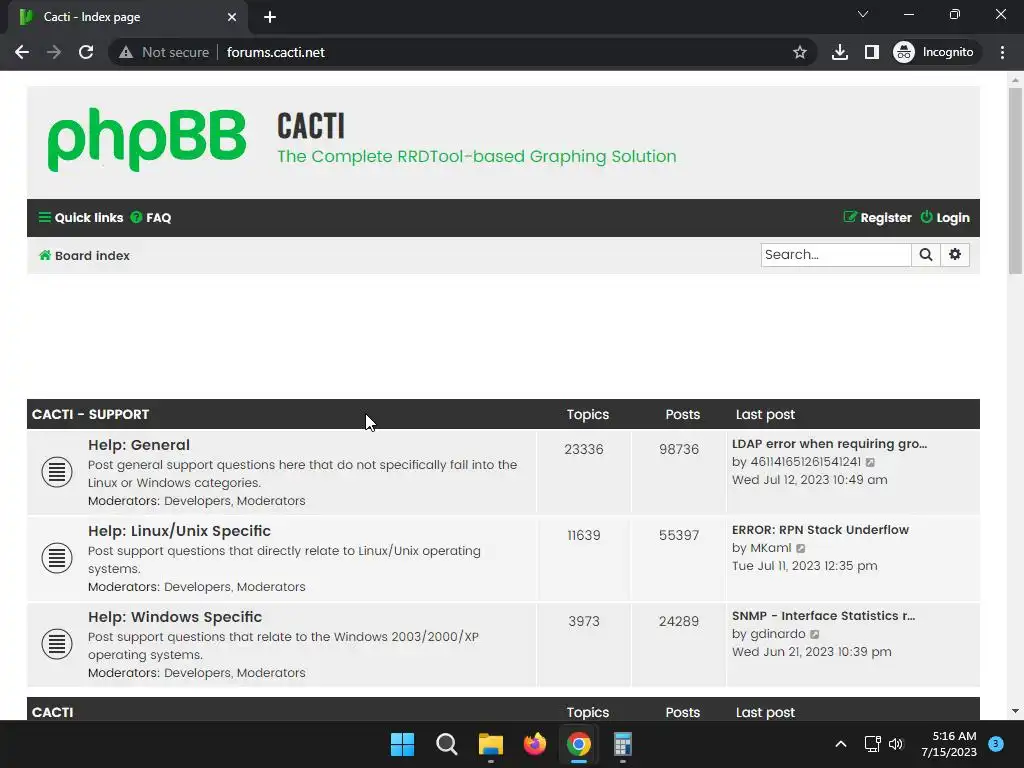Image resolution: width=1024 pixels, height=768 pixels.
Task: Open File Explorer from taskbar
Action: click(x=490, y=744)
